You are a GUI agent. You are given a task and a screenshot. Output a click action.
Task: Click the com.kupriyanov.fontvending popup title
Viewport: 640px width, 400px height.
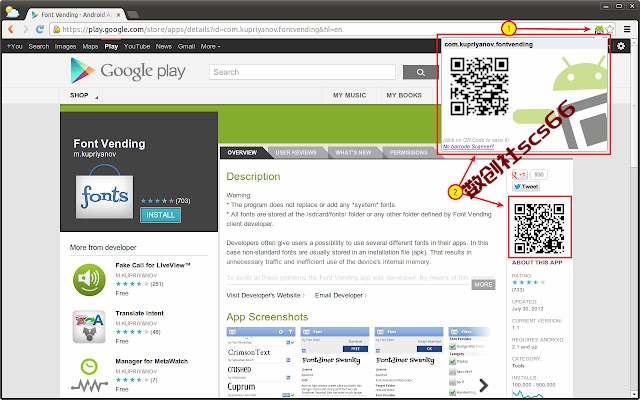click(x=489, y=44)
